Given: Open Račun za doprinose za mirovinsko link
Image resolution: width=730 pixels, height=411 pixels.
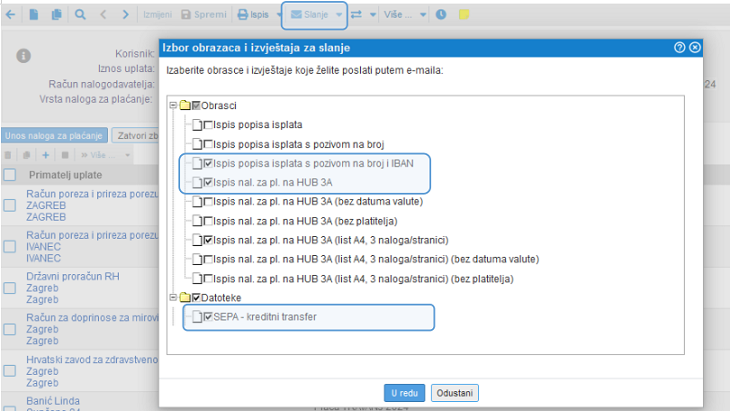Looking at the screenshot, I should [x=92, y=318].
